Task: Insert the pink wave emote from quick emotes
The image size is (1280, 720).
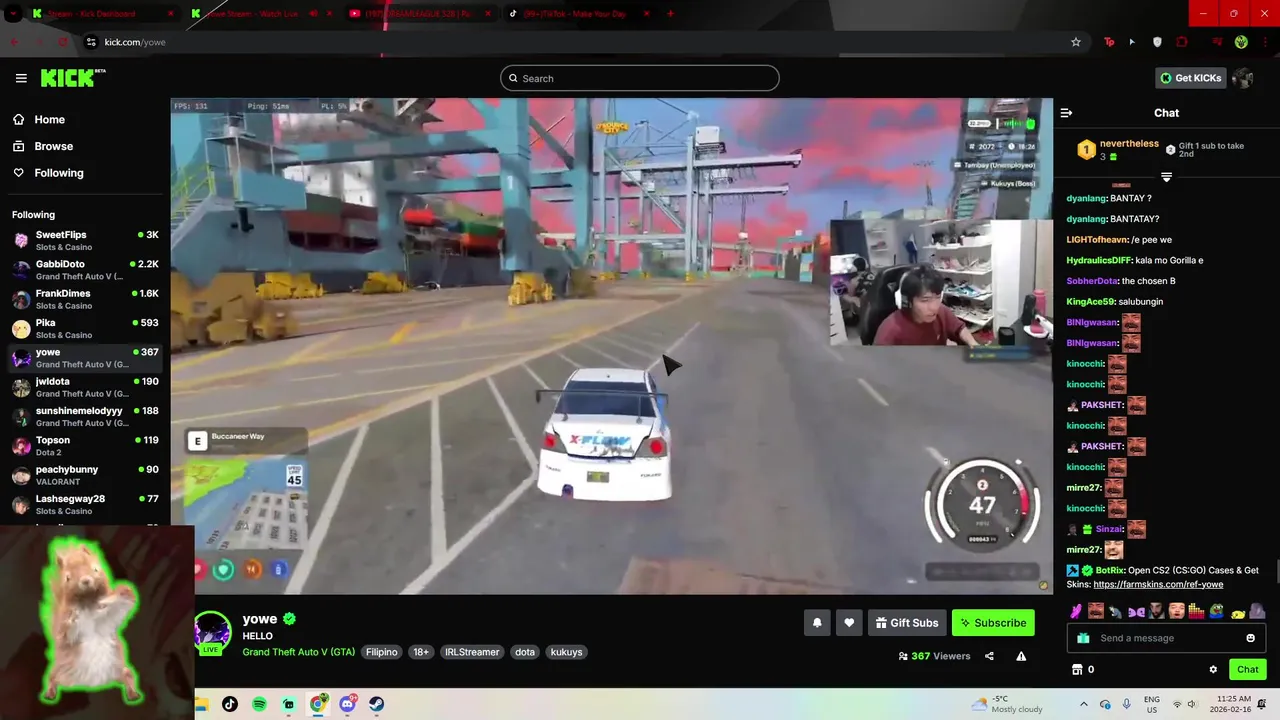Action: coord(1076,610)
